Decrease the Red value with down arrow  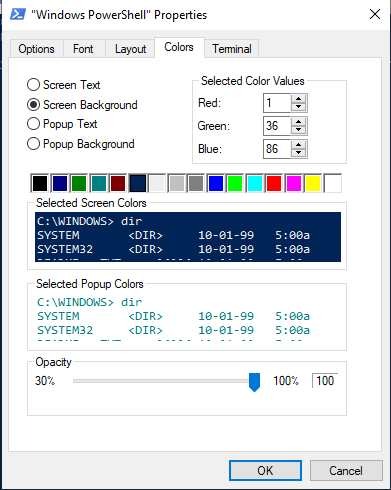click(299, 107)
